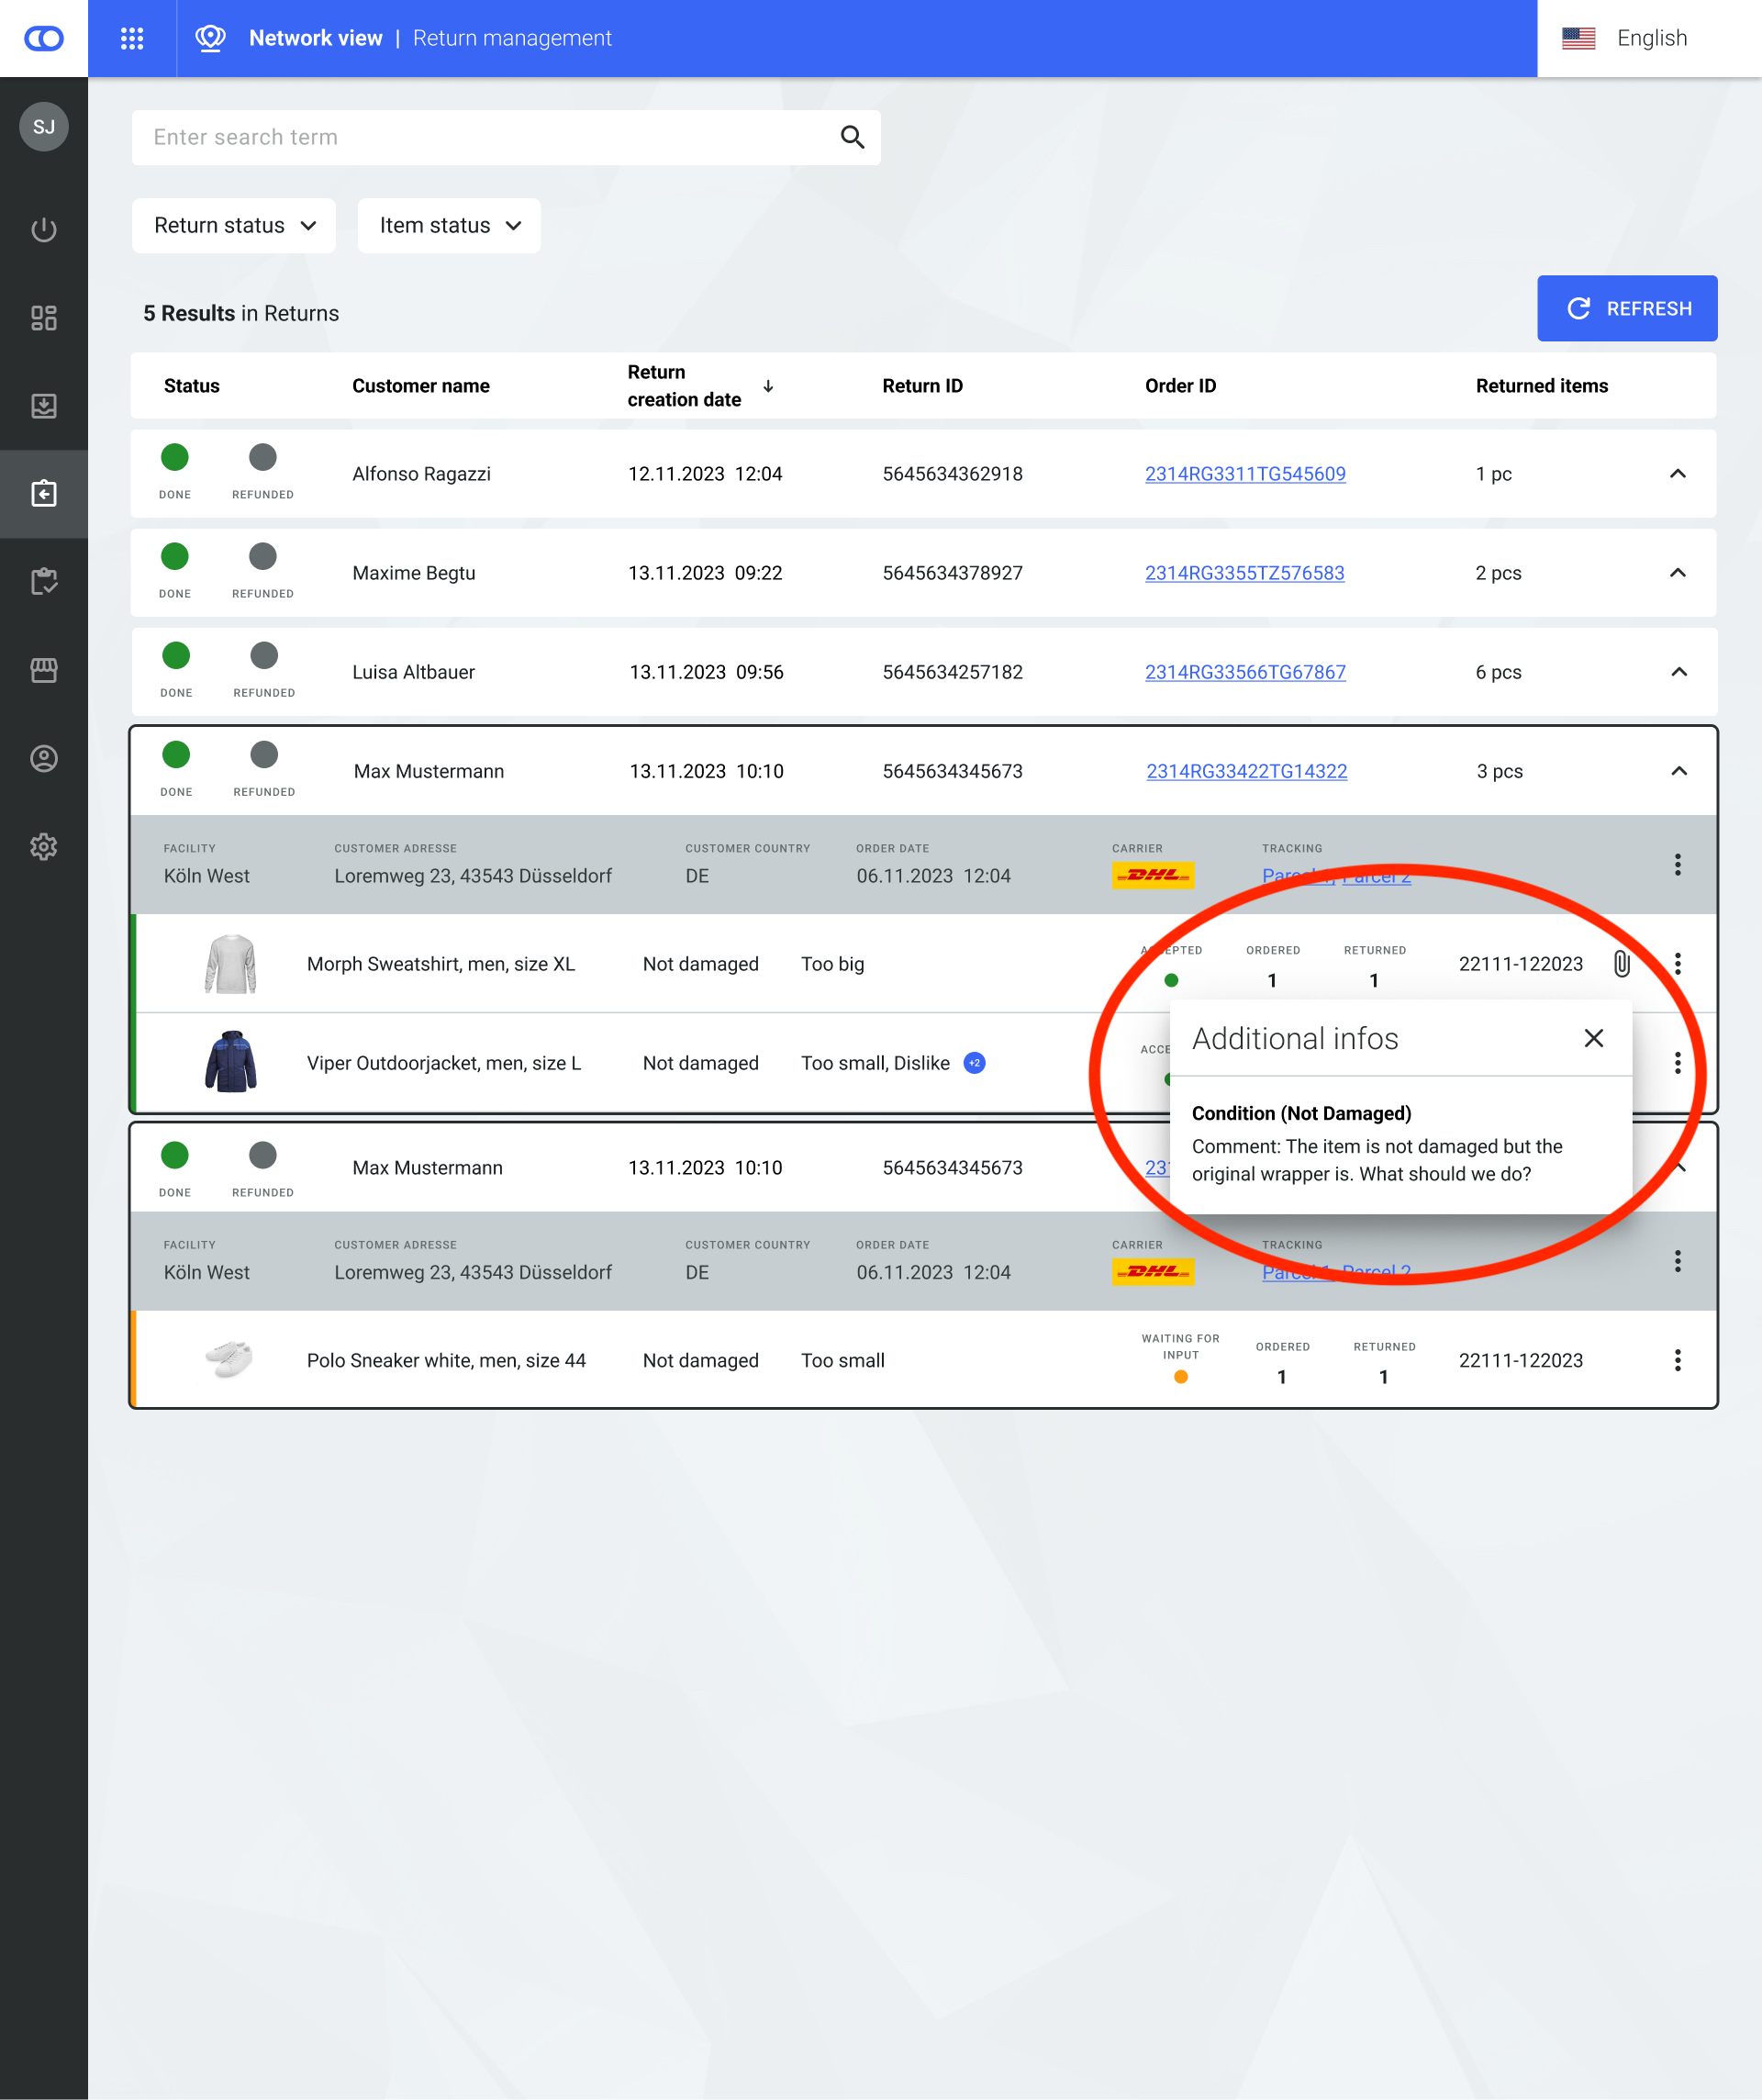The height and width of the screenshot is (2100, 1762).
Task: Click the REFRESH button
Action: click(1627, 308)
